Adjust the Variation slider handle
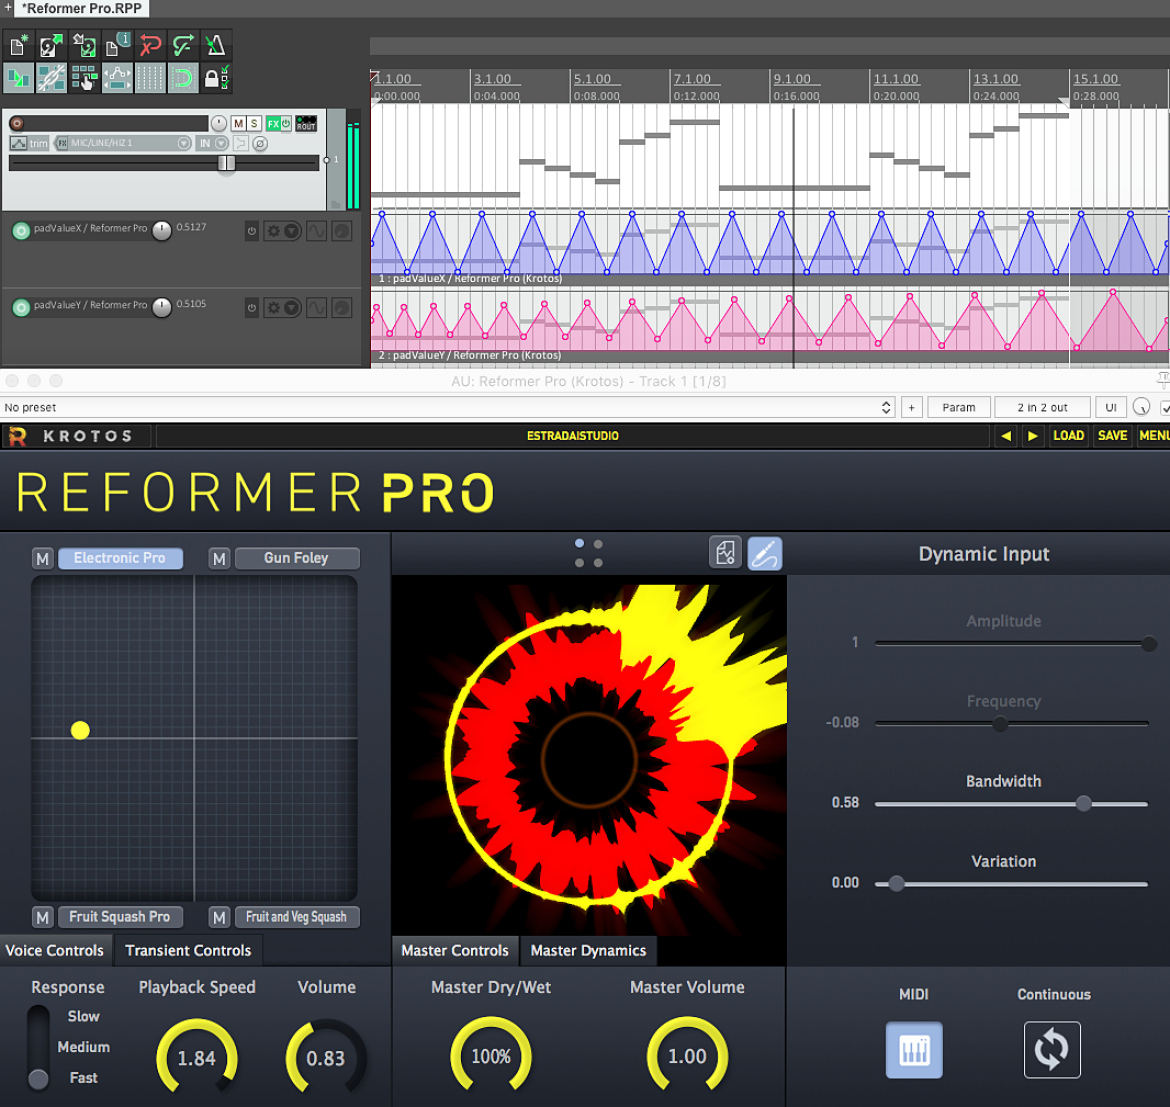1170x1107 pixels. point(896,884)
